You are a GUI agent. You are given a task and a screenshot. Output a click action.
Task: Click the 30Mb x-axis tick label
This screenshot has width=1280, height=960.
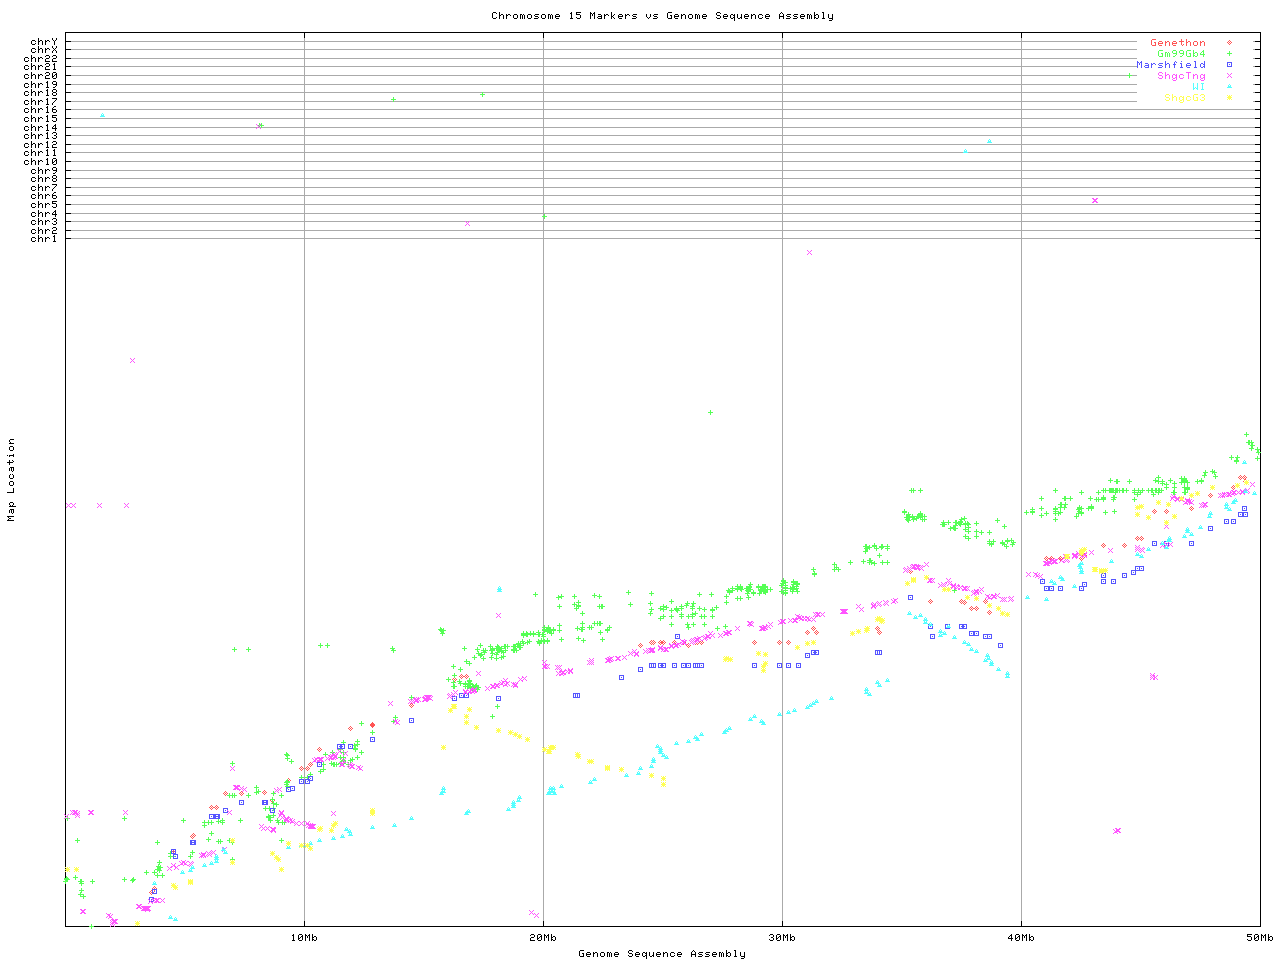tap(782, 938)
